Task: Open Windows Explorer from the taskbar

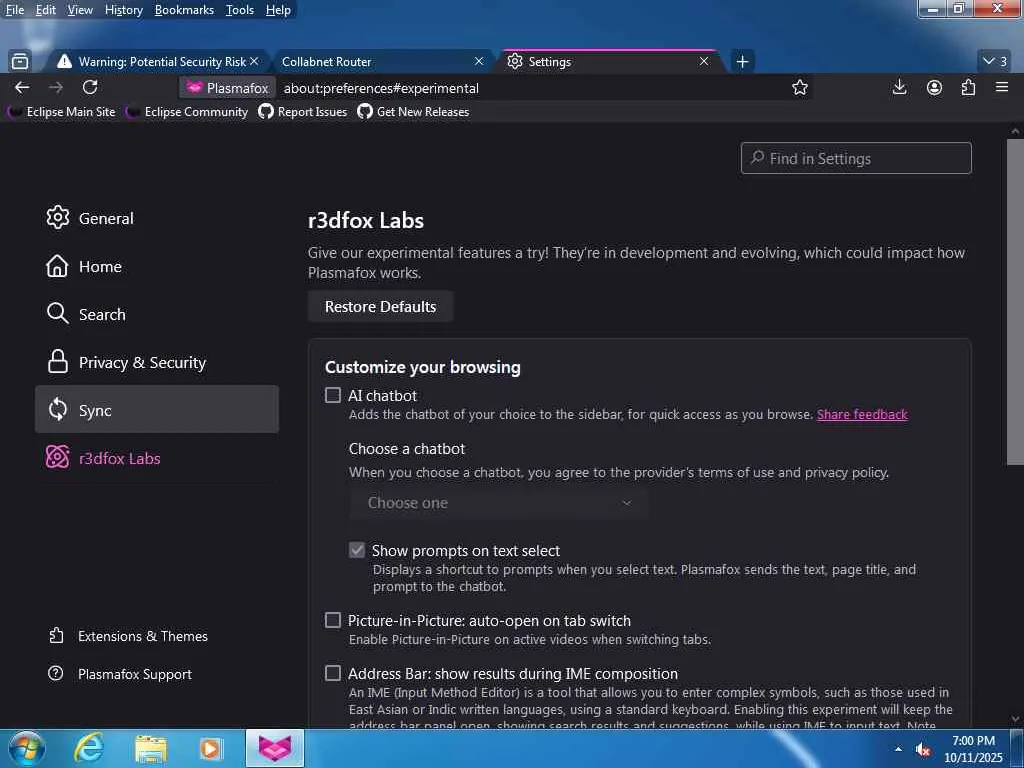Action: (151, 748)
